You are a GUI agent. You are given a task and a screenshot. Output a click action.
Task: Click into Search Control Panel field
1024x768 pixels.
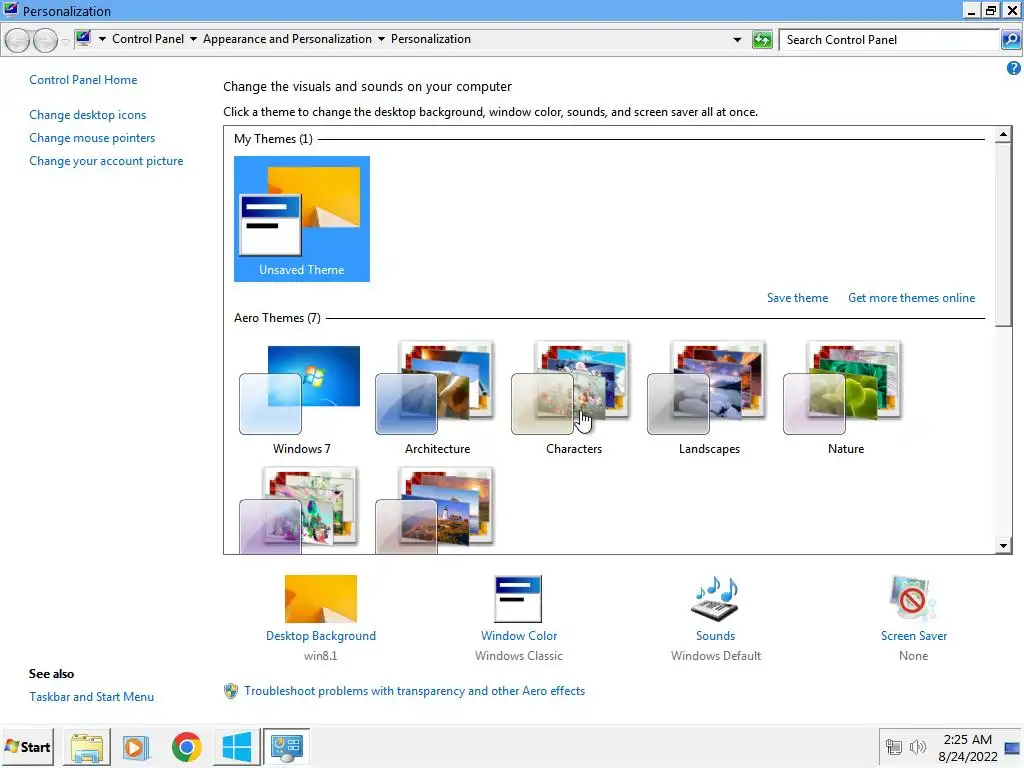pyautogui.click(x=889, y=40)
